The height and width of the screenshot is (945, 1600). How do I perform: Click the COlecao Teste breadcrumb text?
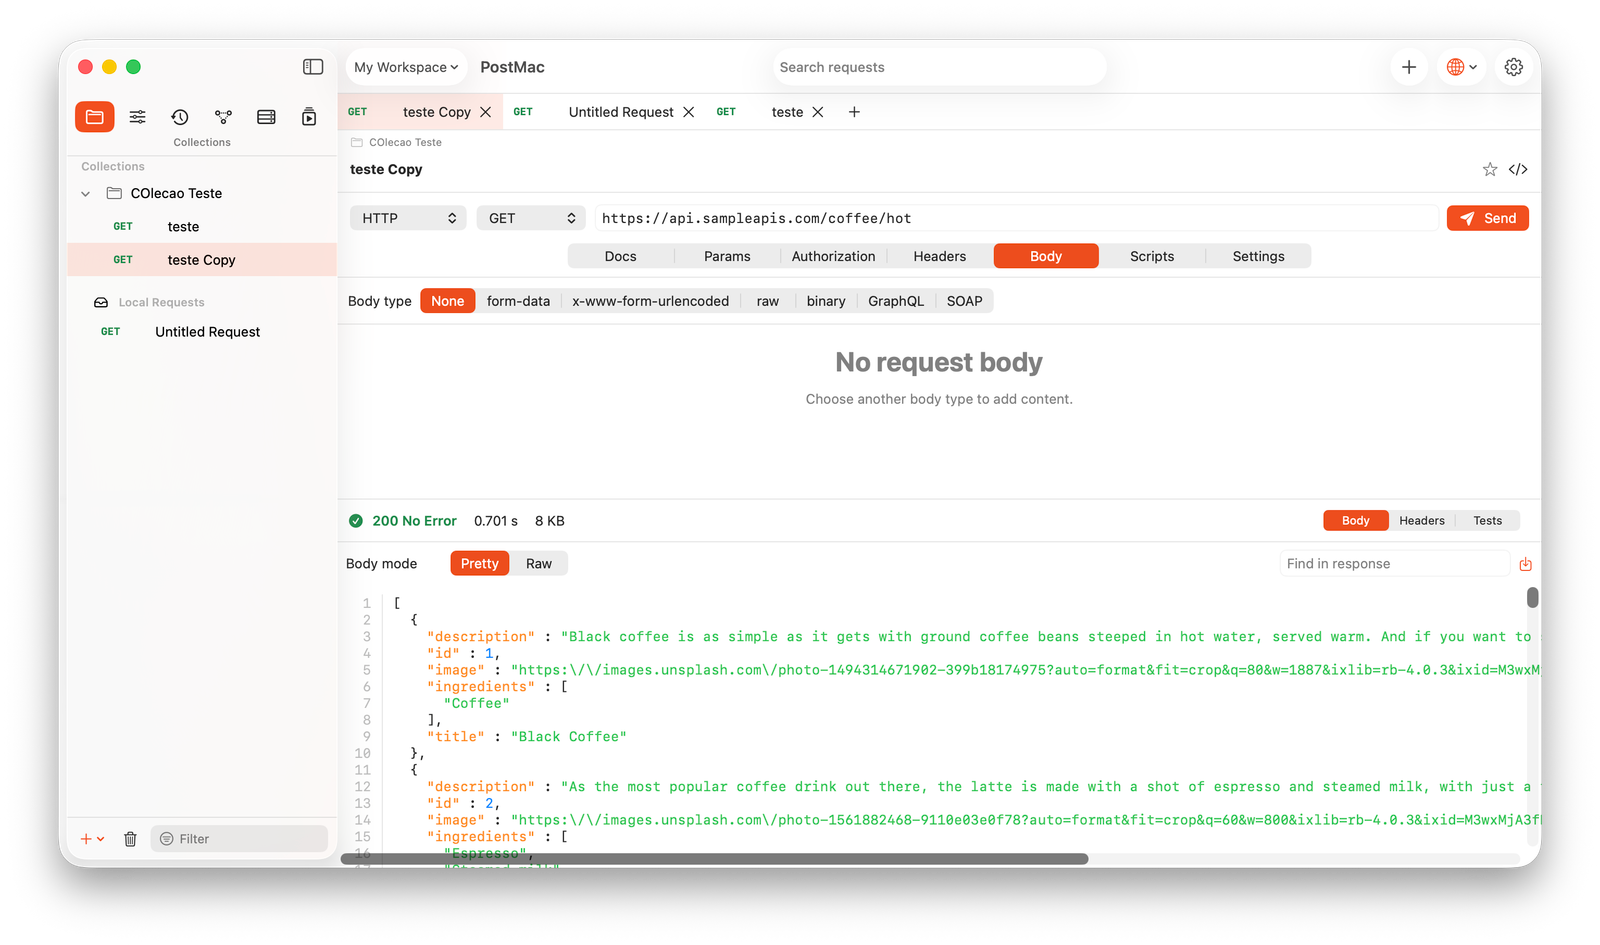tap(405, 142)
